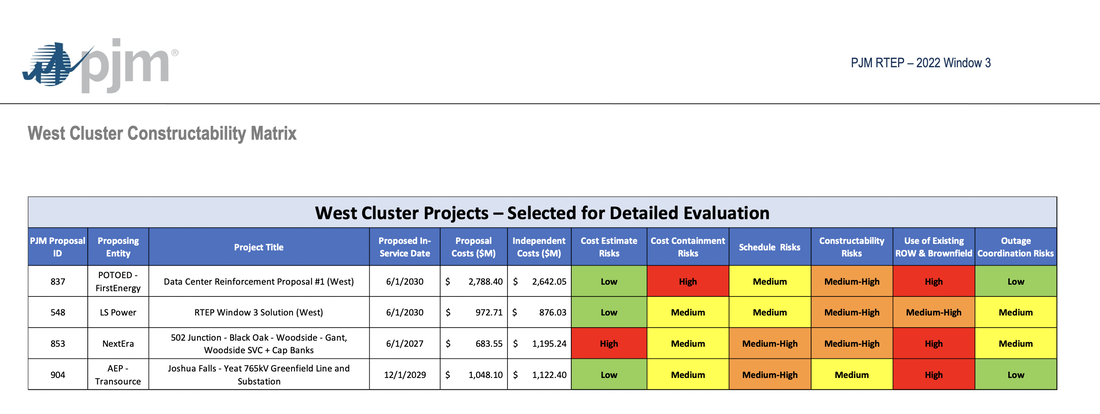Click 'Medium-High' Constructability cell for 837

[x=852, y=281]
